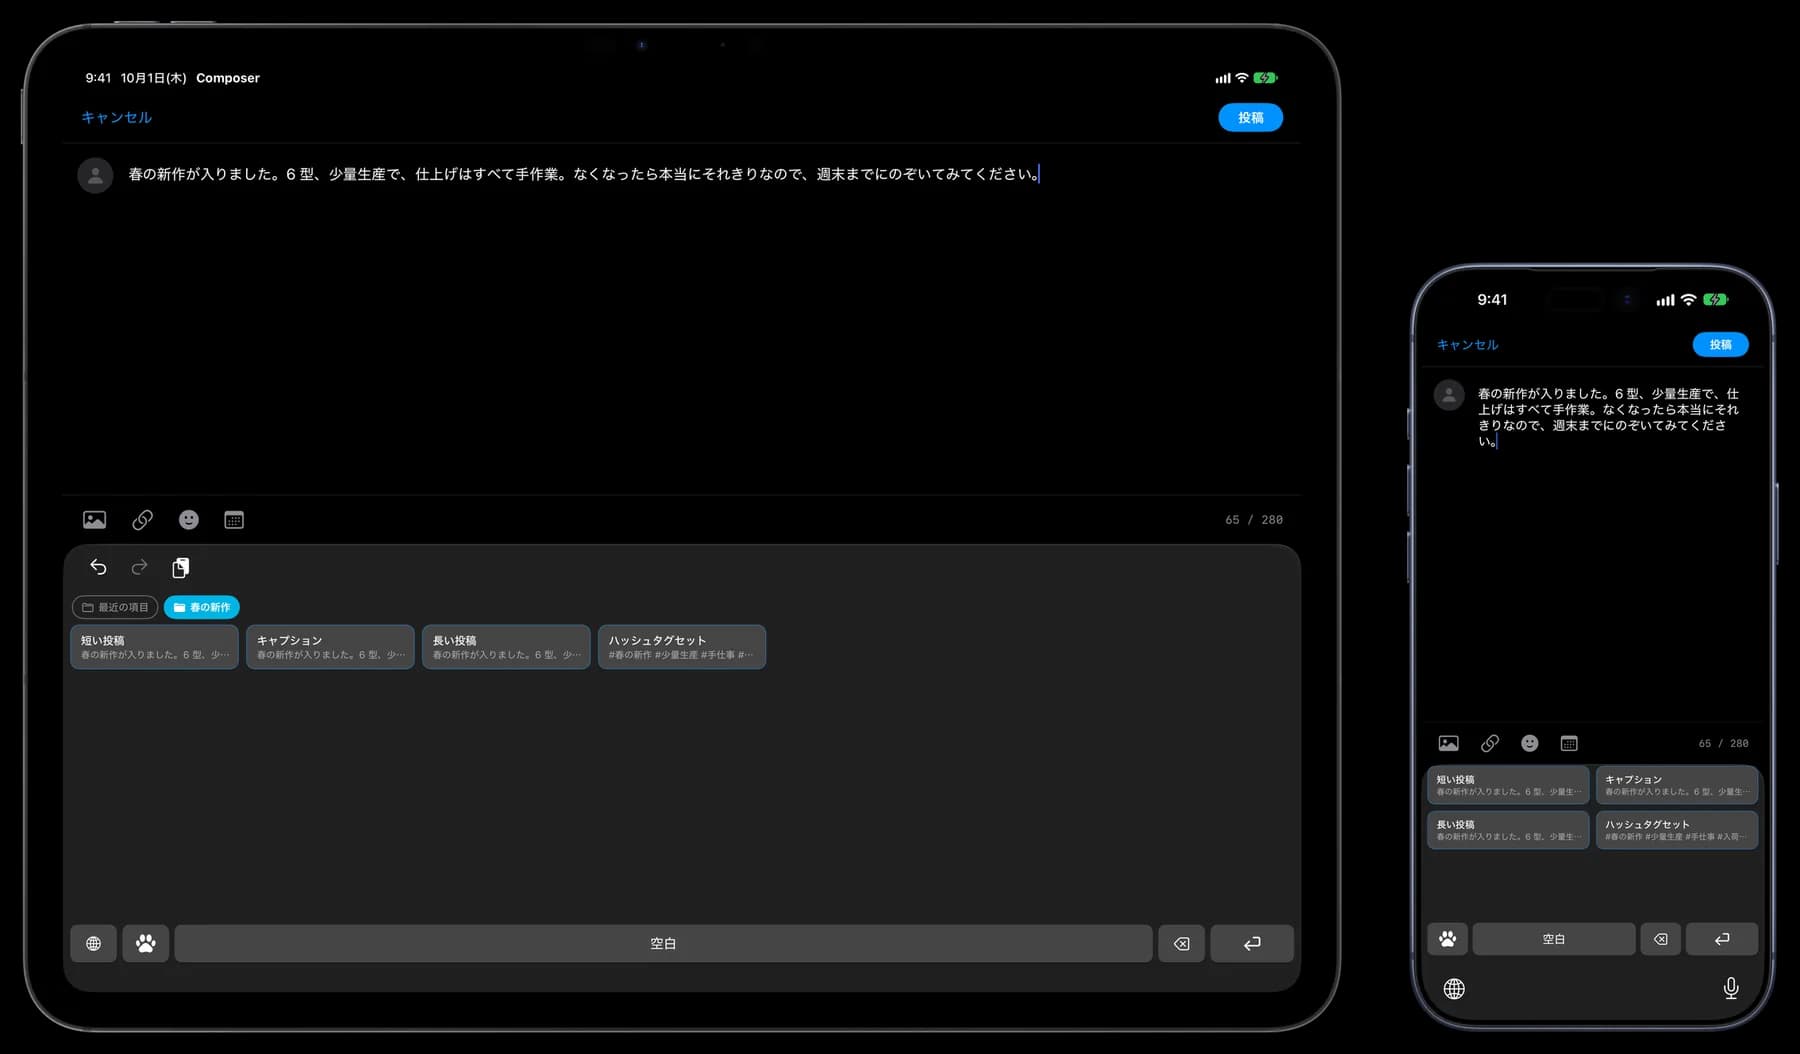Insert the 長い投稿 snippet on iPad
Screen dimensions: 1800x1054
pyautogui.click(x=506, y=647)
